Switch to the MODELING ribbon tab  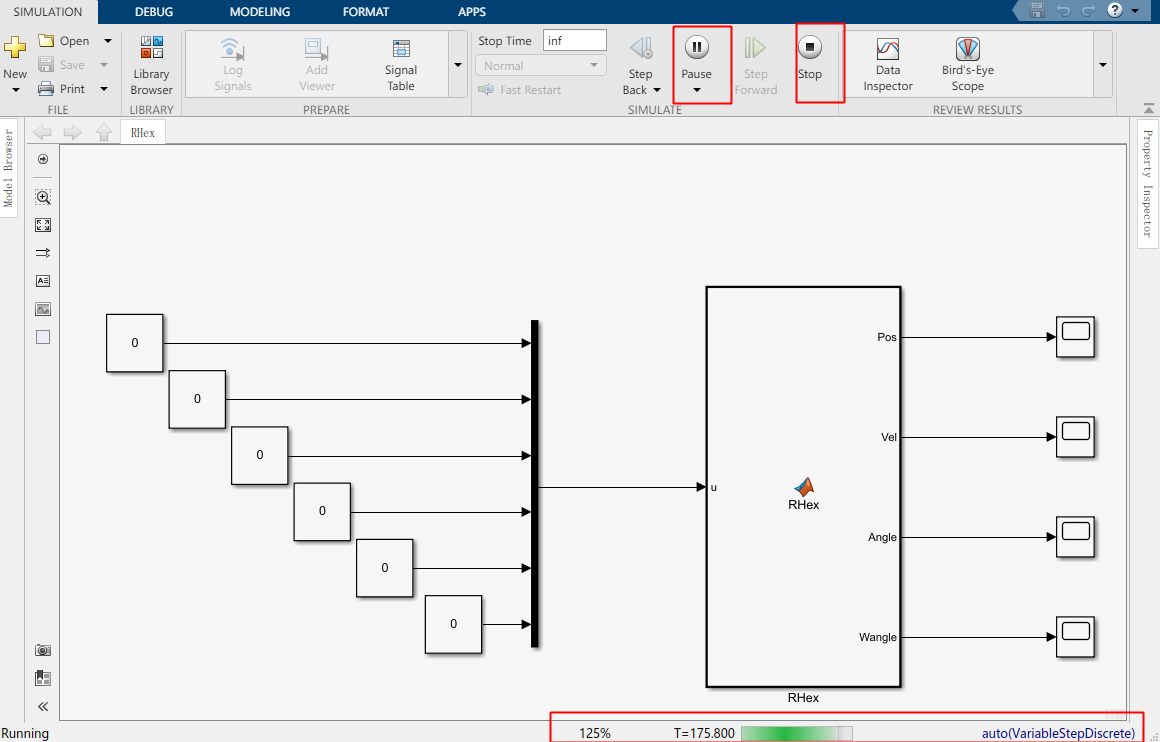click(x=259, y=12)
